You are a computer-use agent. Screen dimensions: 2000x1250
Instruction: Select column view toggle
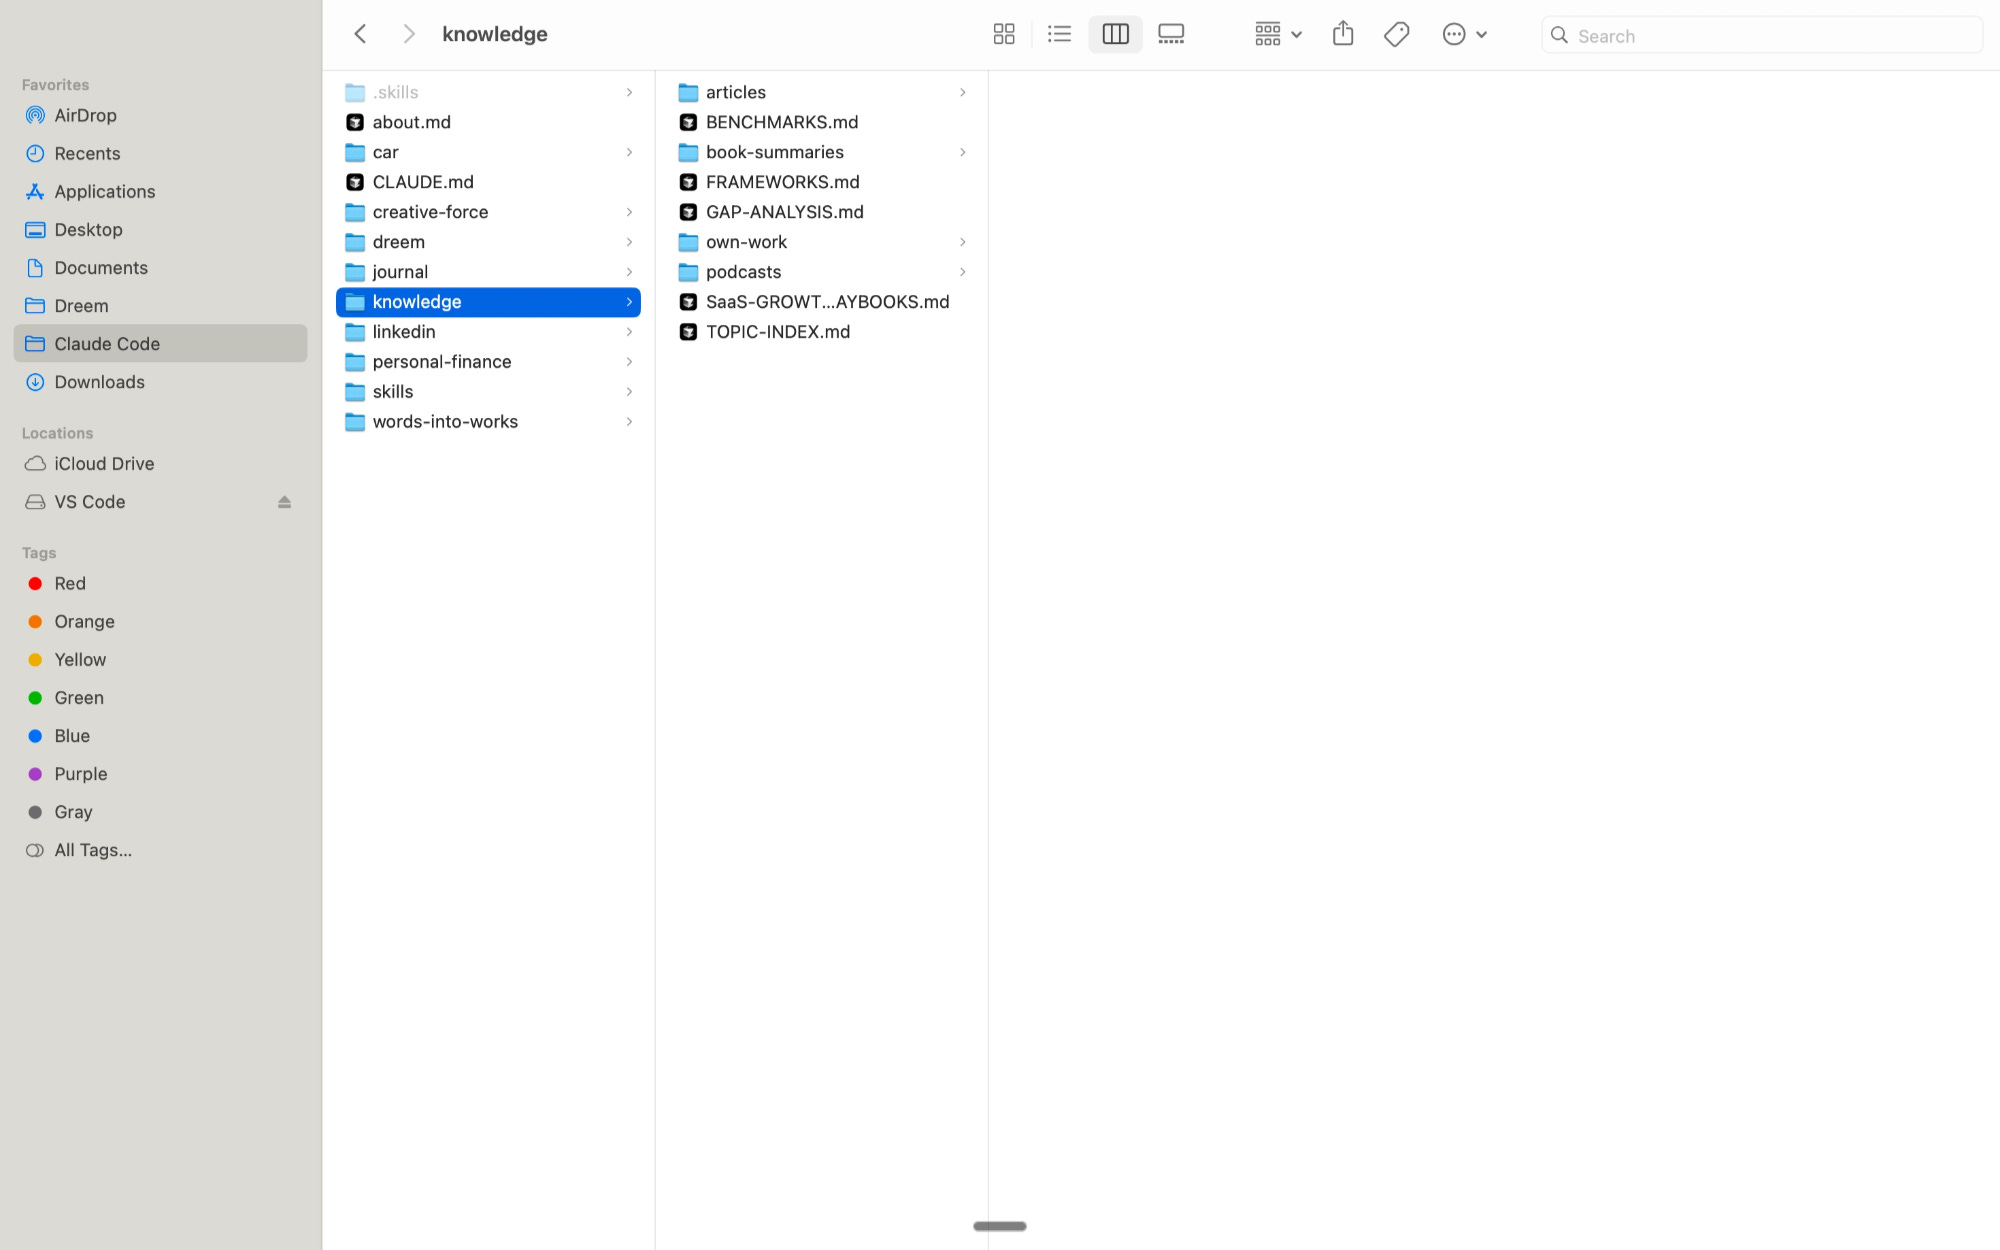click(1115, 35)
